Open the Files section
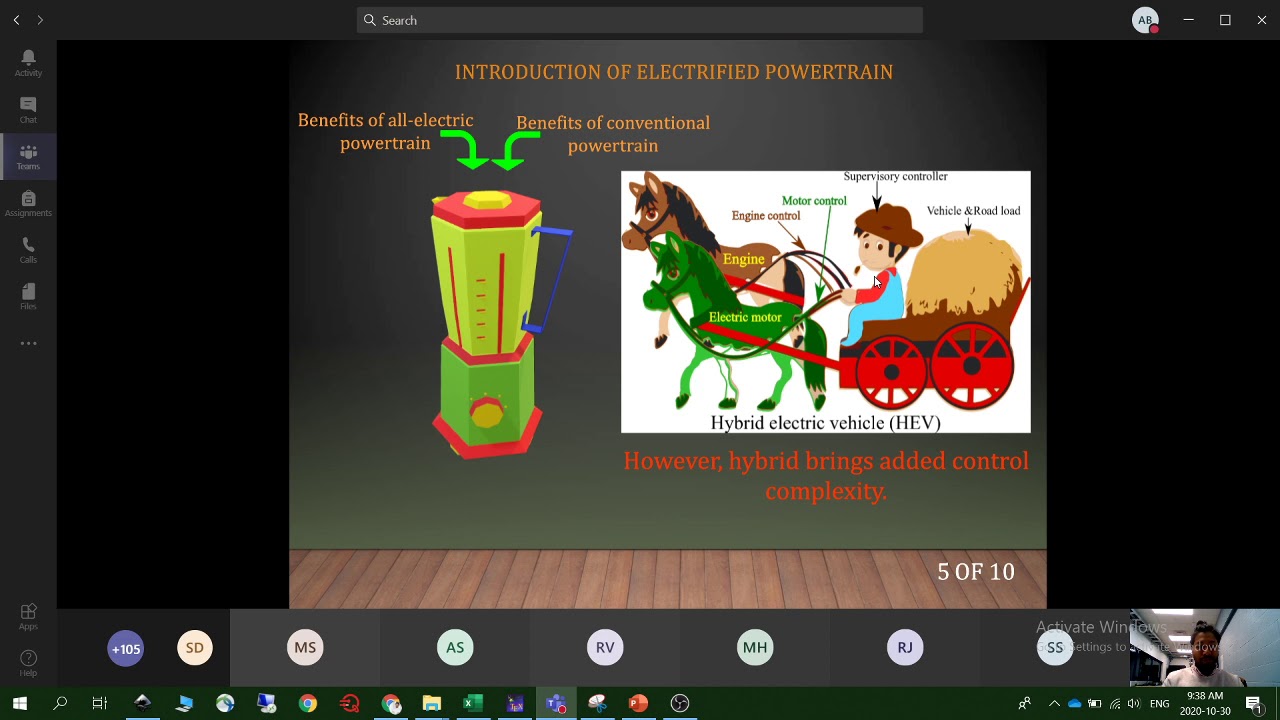Image resolution: width=1280 pixels, height=720 pixels. point(28,296)
